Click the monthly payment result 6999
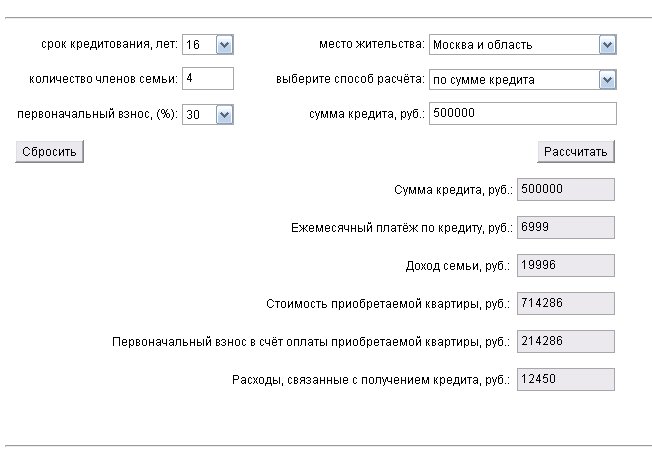Viewport: 652px width, 463px height. coord(565,228)
